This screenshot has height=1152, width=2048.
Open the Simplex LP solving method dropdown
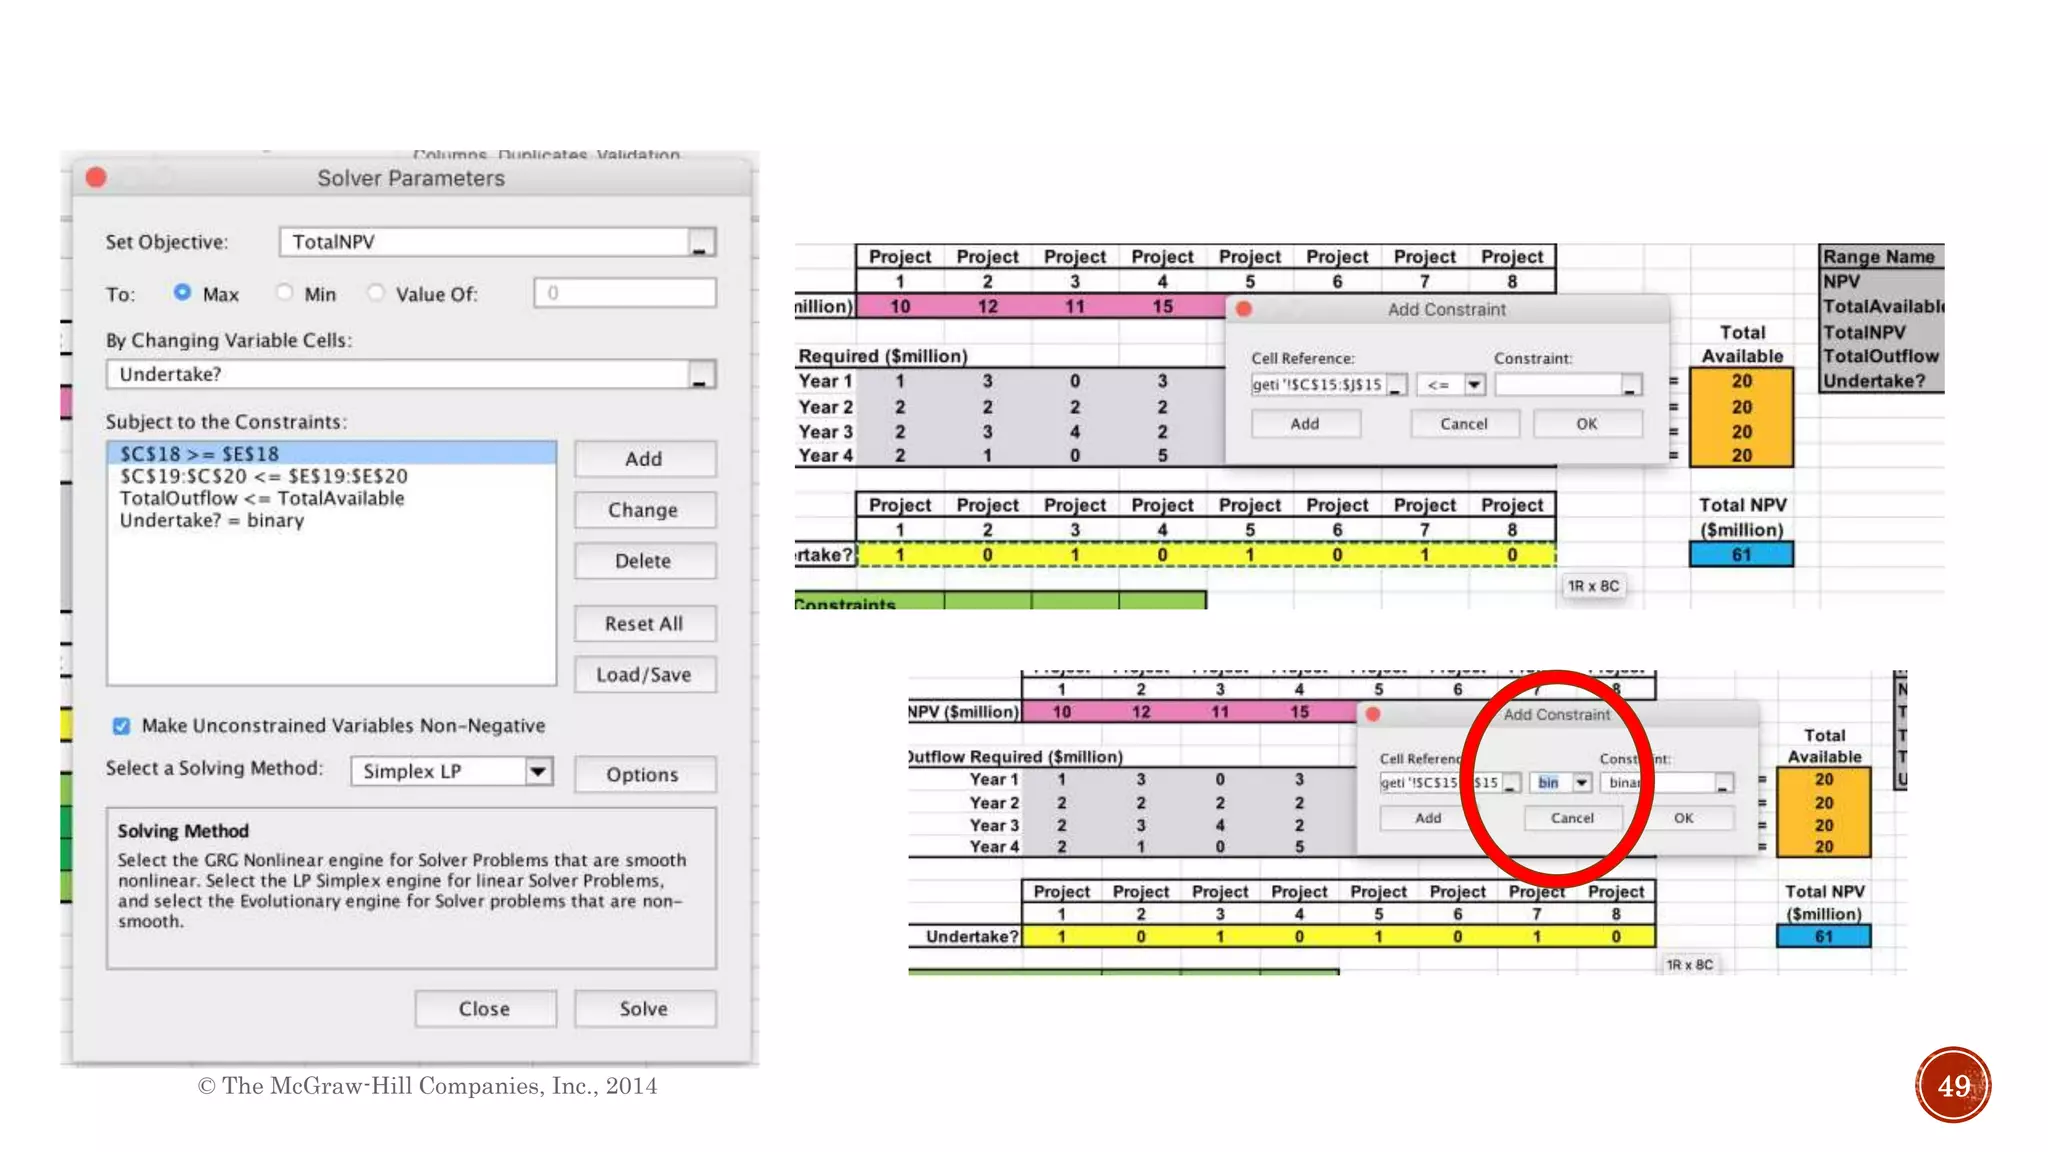(x=538, y=771)
